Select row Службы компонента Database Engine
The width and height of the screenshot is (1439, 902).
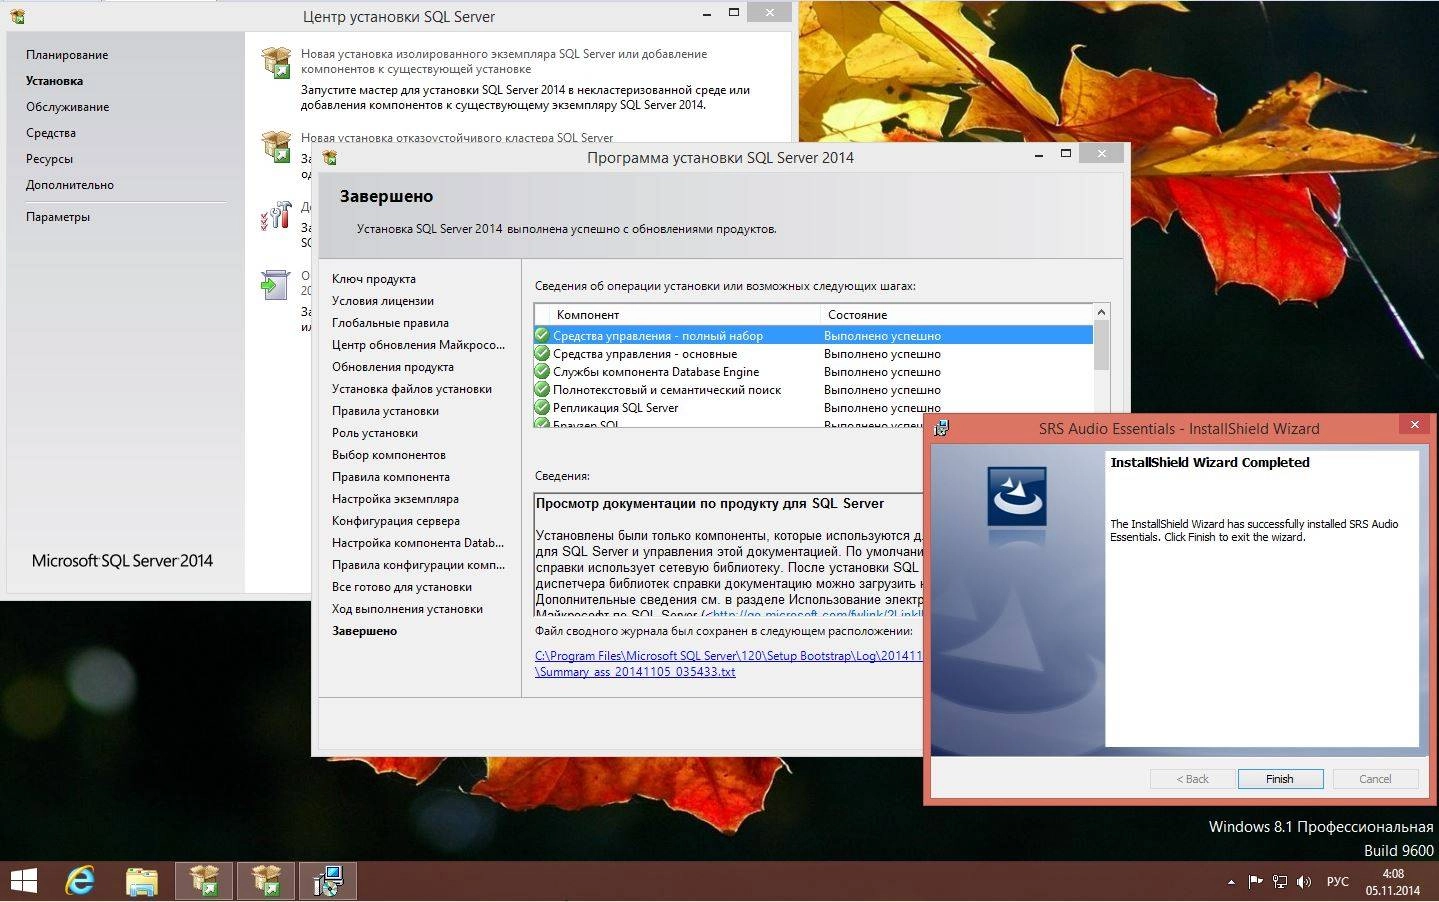coord(813,372)
